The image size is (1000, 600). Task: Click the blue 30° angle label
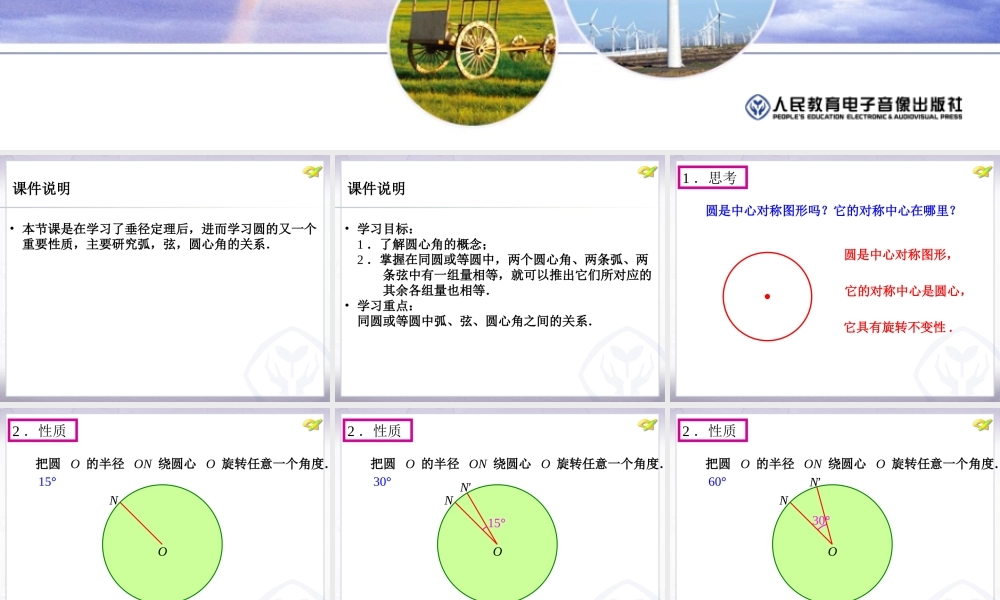pos(382,482)
